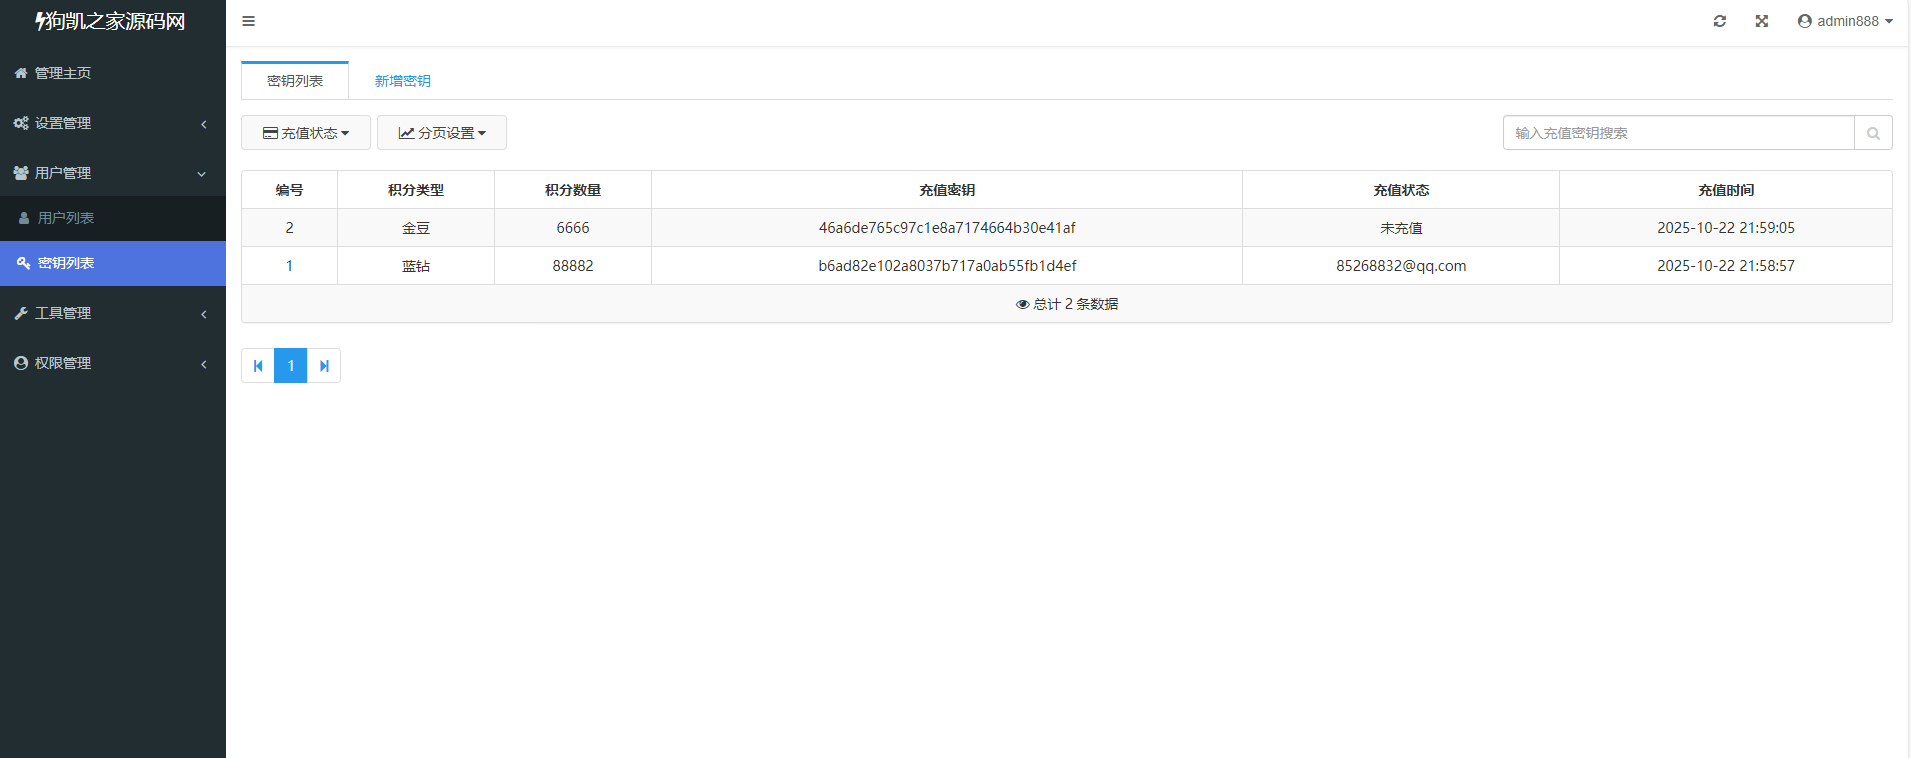Open 用户列表 in the sidebar
This screenshot has height=758, width=1911.
click(113, 218)
